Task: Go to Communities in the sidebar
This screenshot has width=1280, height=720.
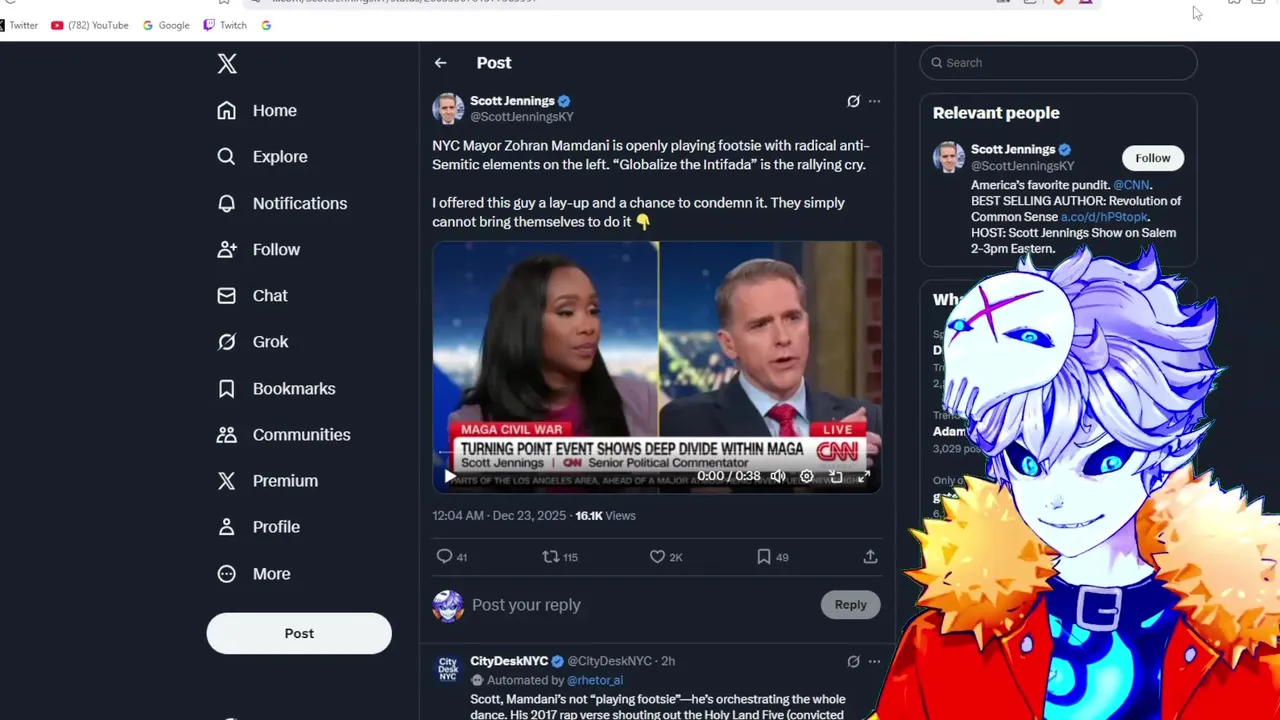Action: pos(283,434)
